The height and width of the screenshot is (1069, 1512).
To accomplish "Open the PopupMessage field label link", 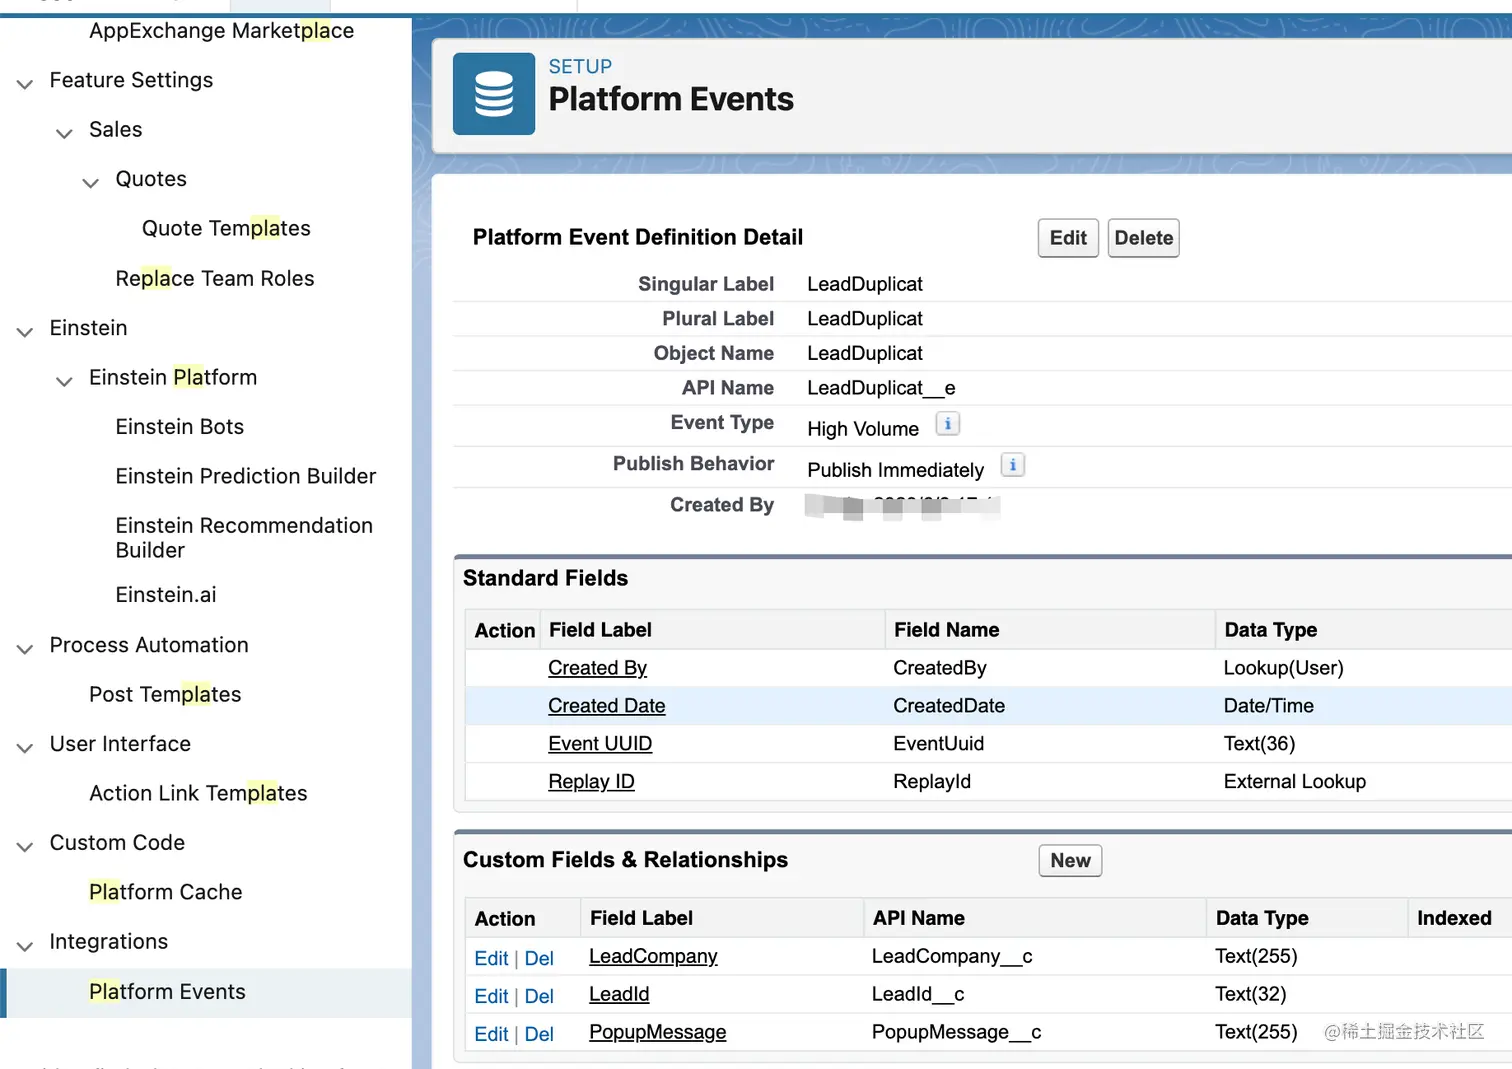I will (x=657, y=1032).
